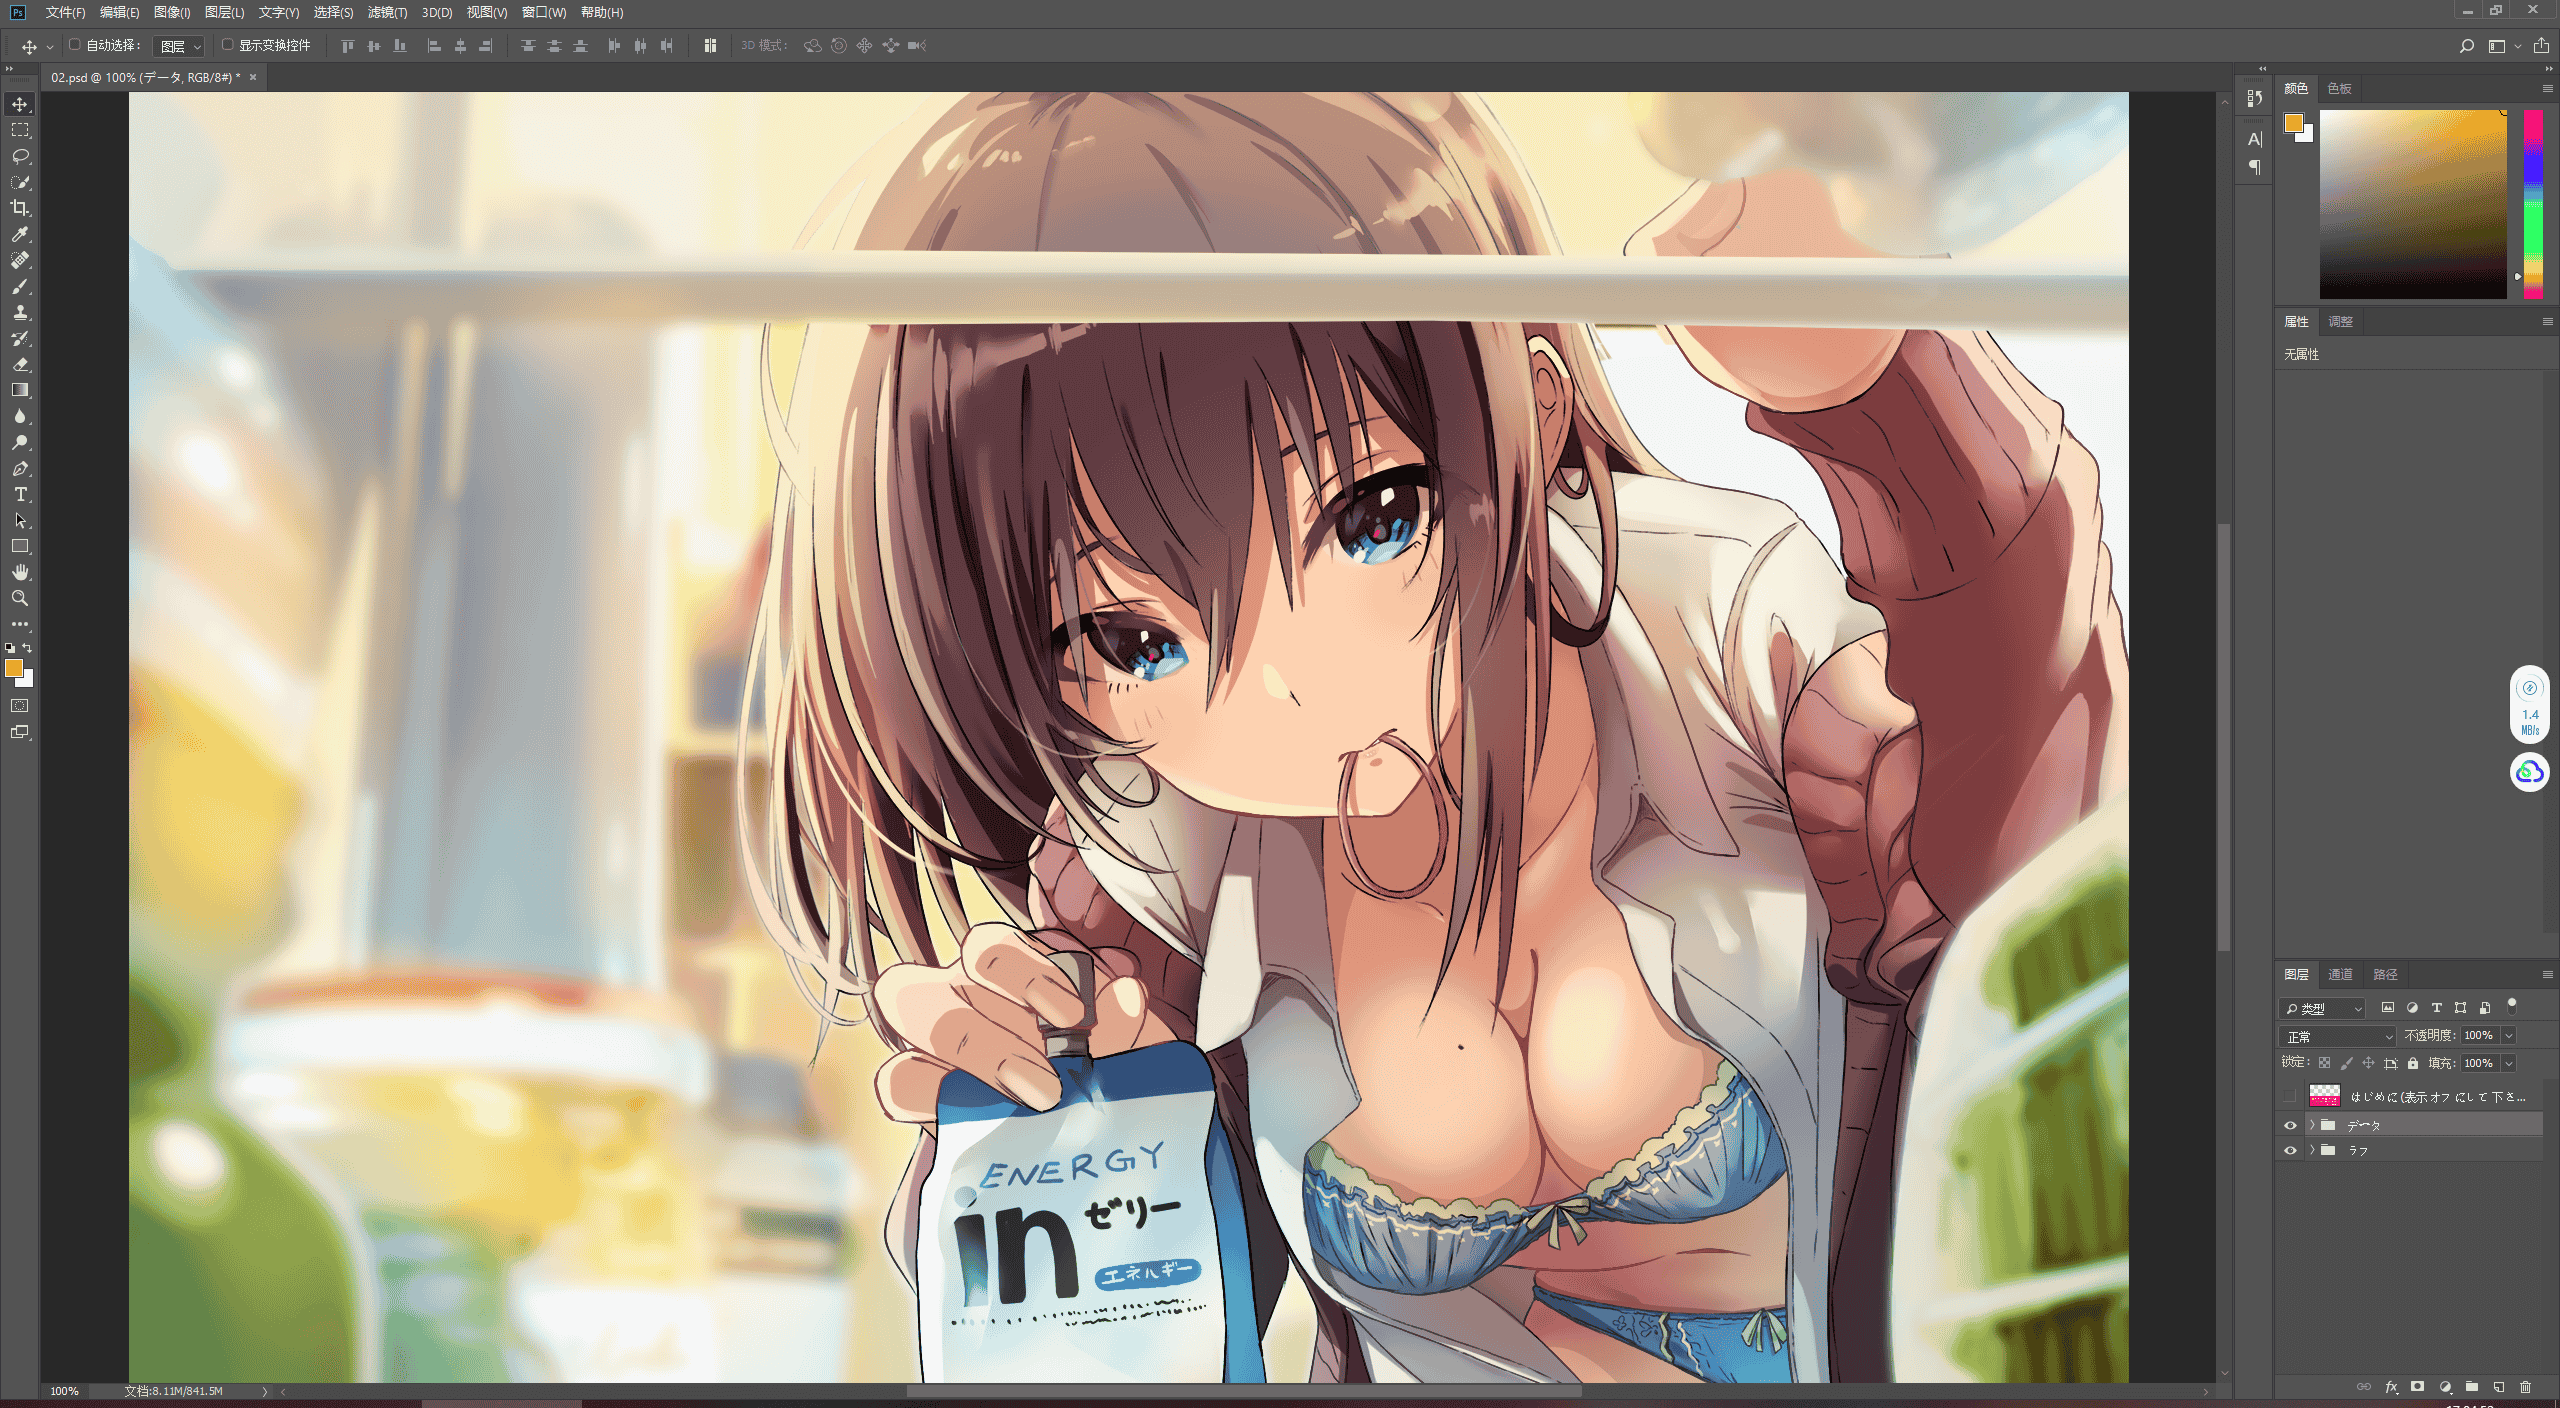Click the delete layer trash icon

tap(2525, 1387)
